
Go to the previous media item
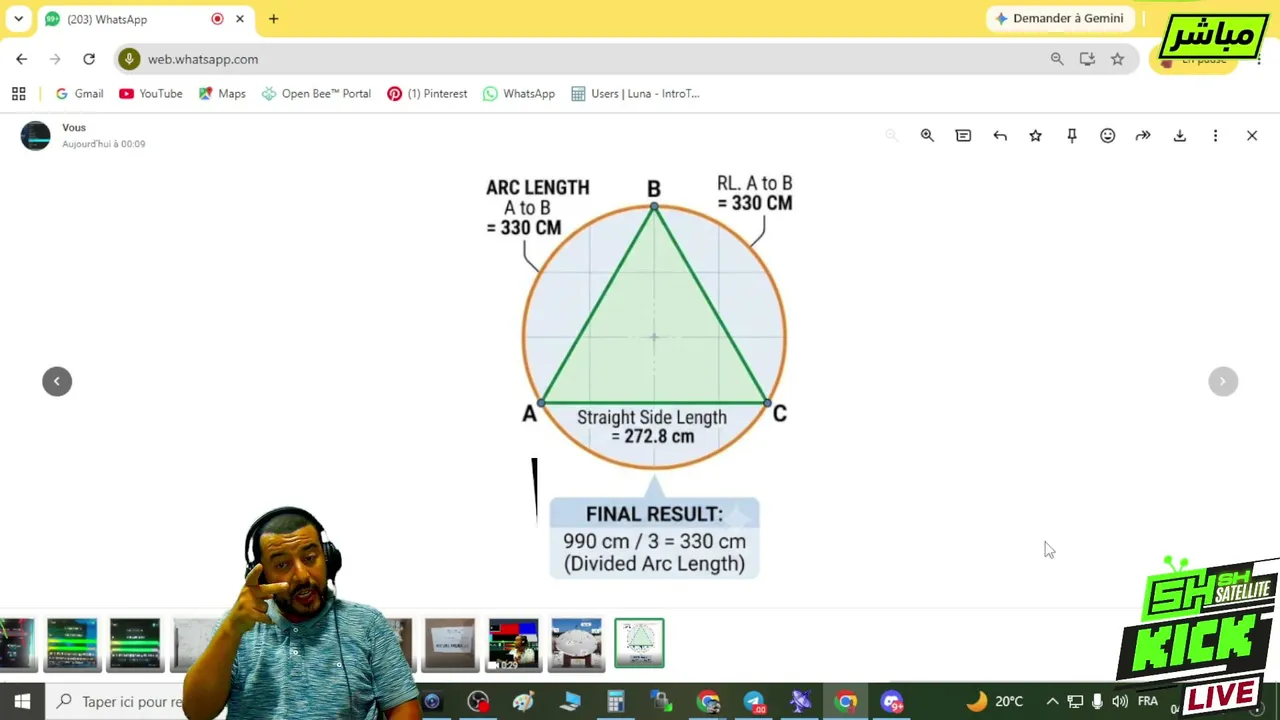pyautogui.click(x=57, y=381)
